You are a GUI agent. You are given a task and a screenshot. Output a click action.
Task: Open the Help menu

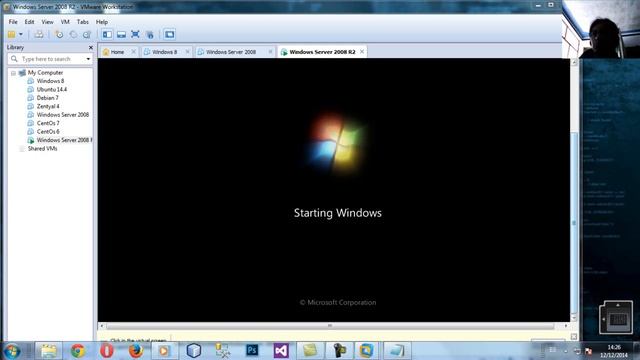(x=102, y=22)
